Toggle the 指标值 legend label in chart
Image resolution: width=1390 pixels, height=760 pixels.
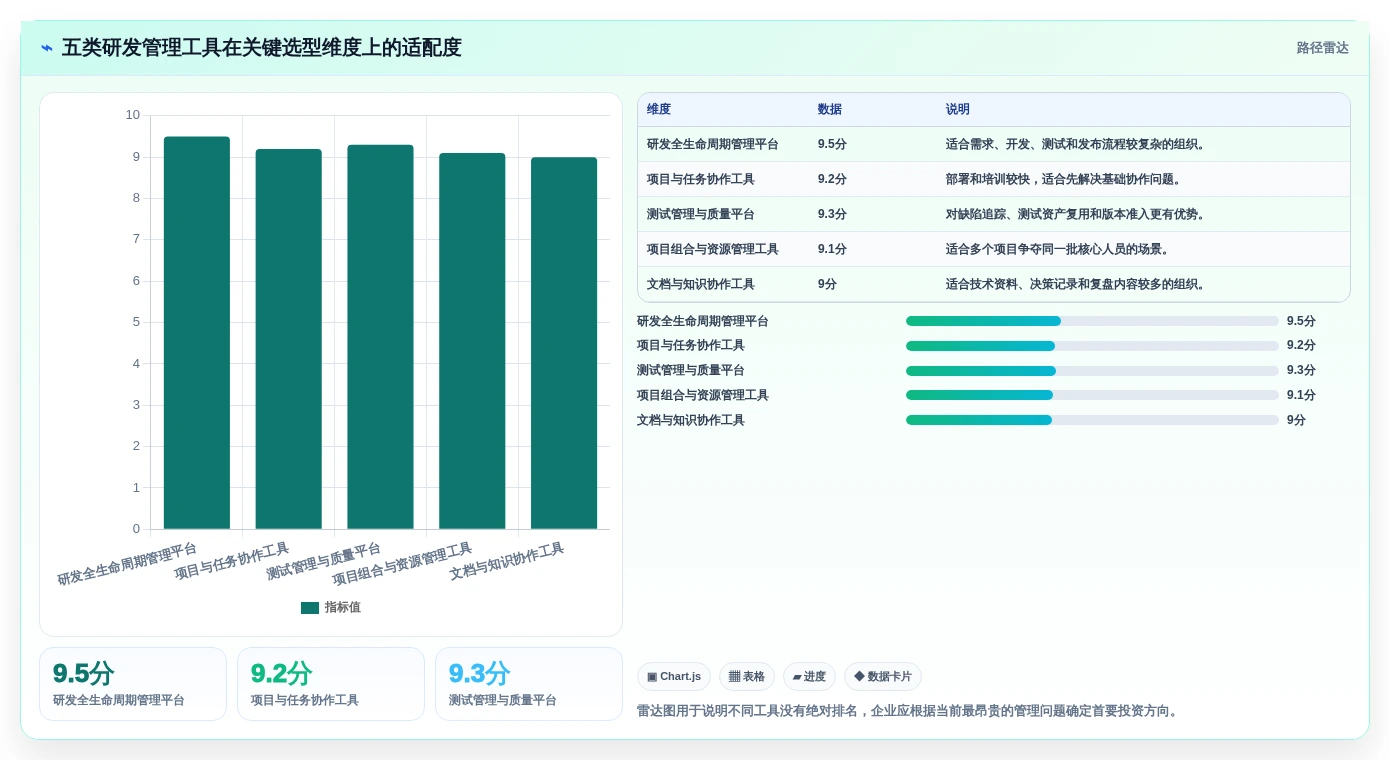click(x=343, y=608)
